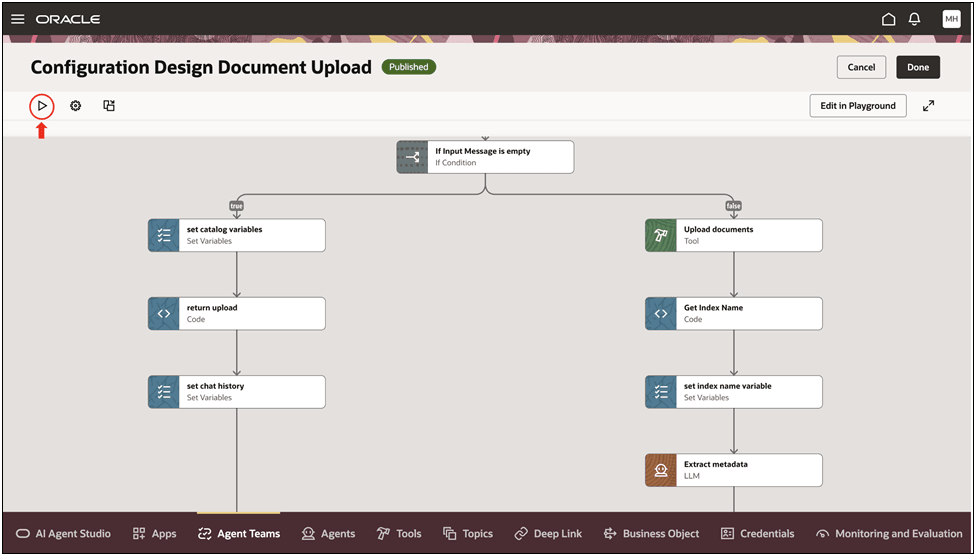Click the set catalog variables node icon
Screen dimensions: 976x556
tap(164, 235)
